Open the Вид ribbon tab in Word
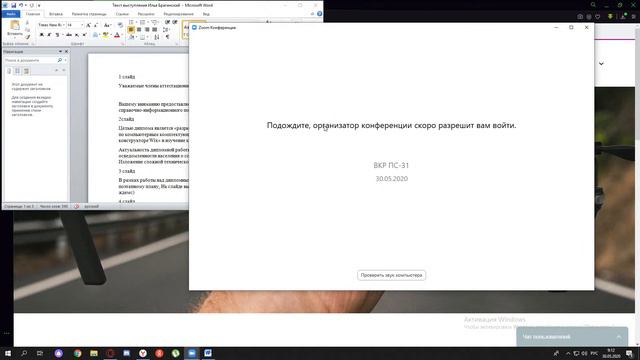This screenshot has width=640, height=360. pyautogui.click(x=206, y=14)
